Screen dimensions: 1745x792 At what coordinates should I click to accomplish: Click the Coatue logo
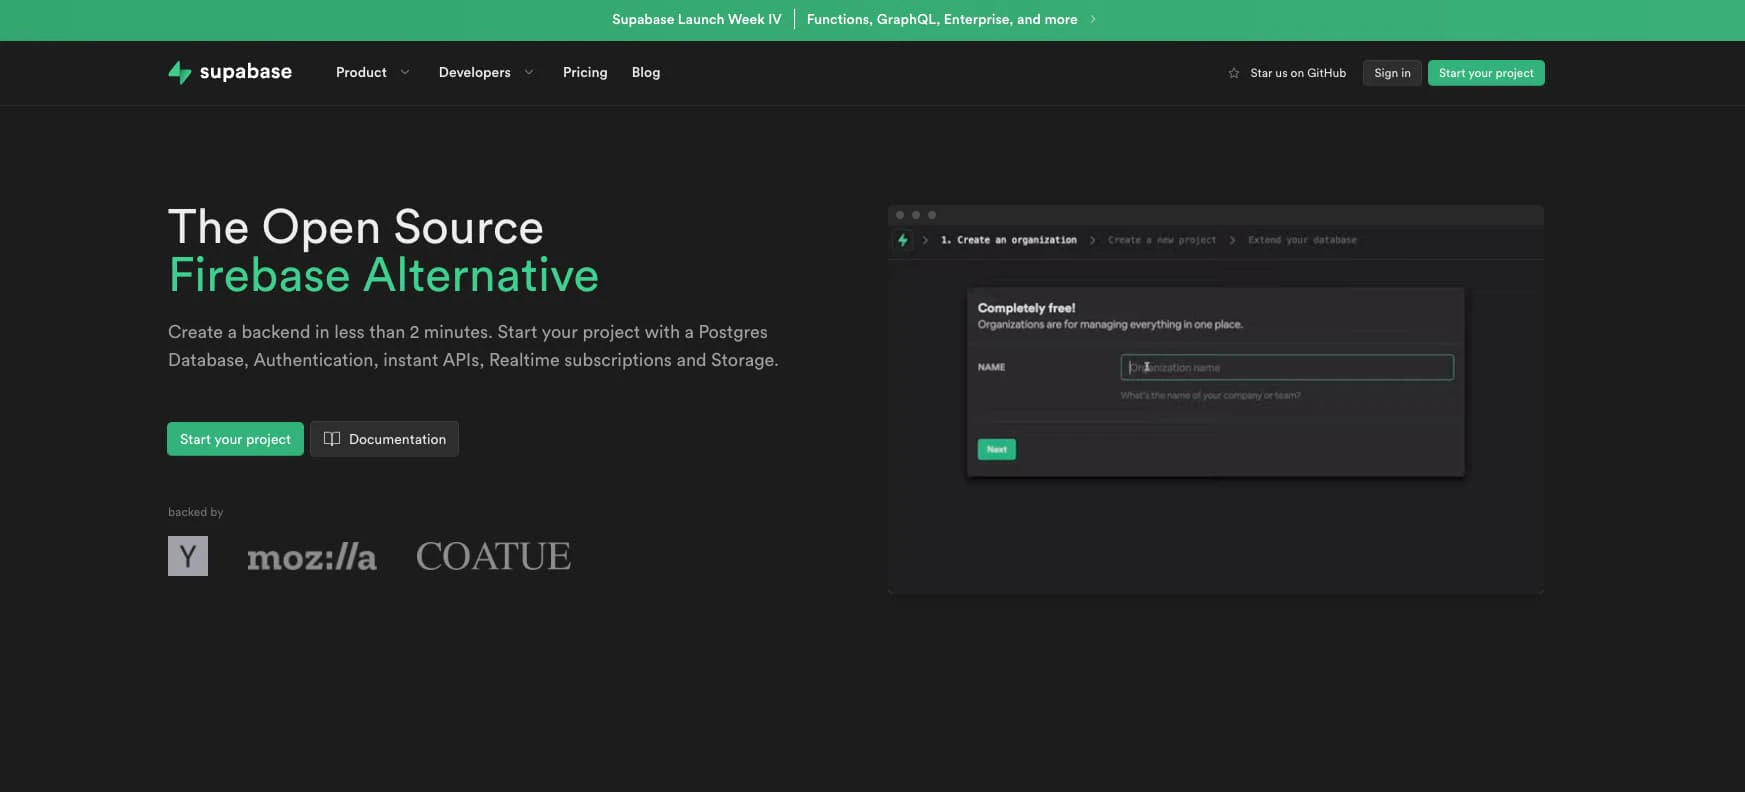click(x=493, y=556)
